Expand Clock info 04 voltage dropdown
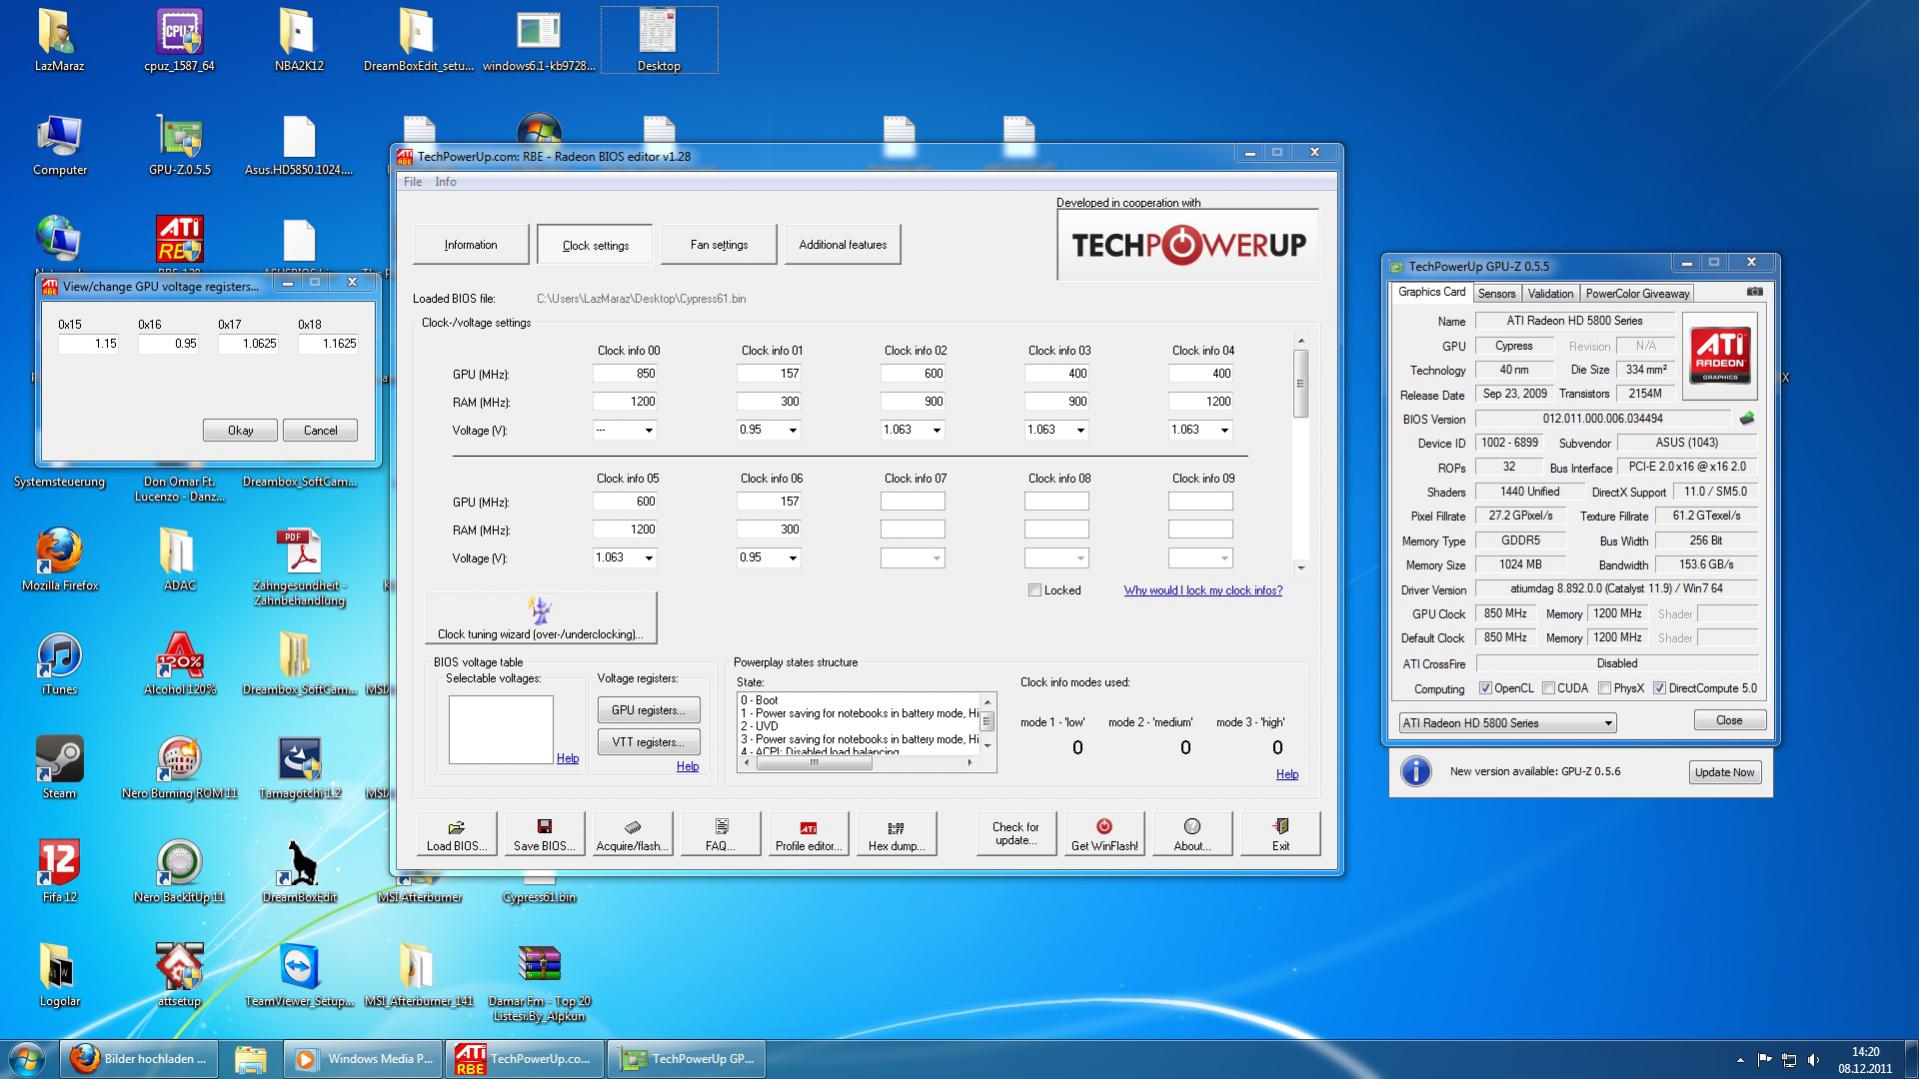 tap(1224, 430)
